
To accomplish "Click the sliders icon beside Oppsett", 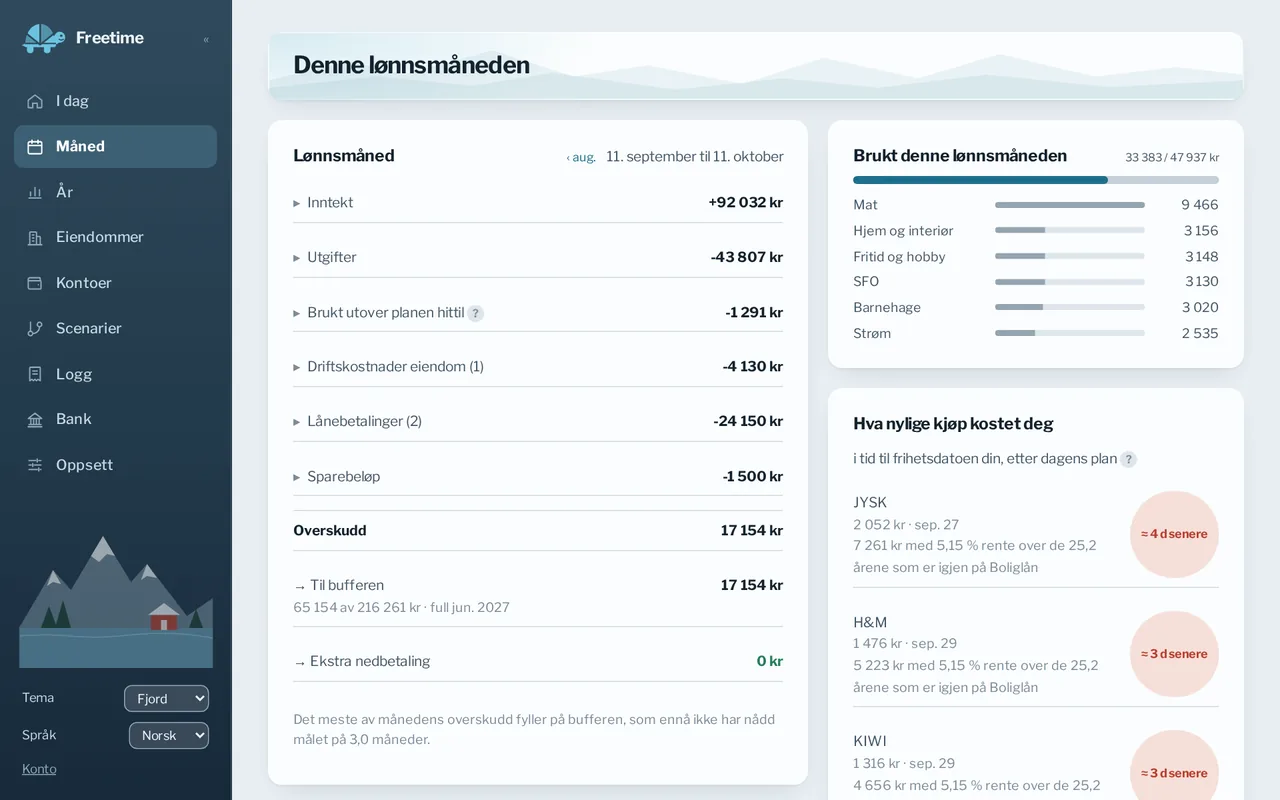I will pyautogui.click(x=35, y=465).
